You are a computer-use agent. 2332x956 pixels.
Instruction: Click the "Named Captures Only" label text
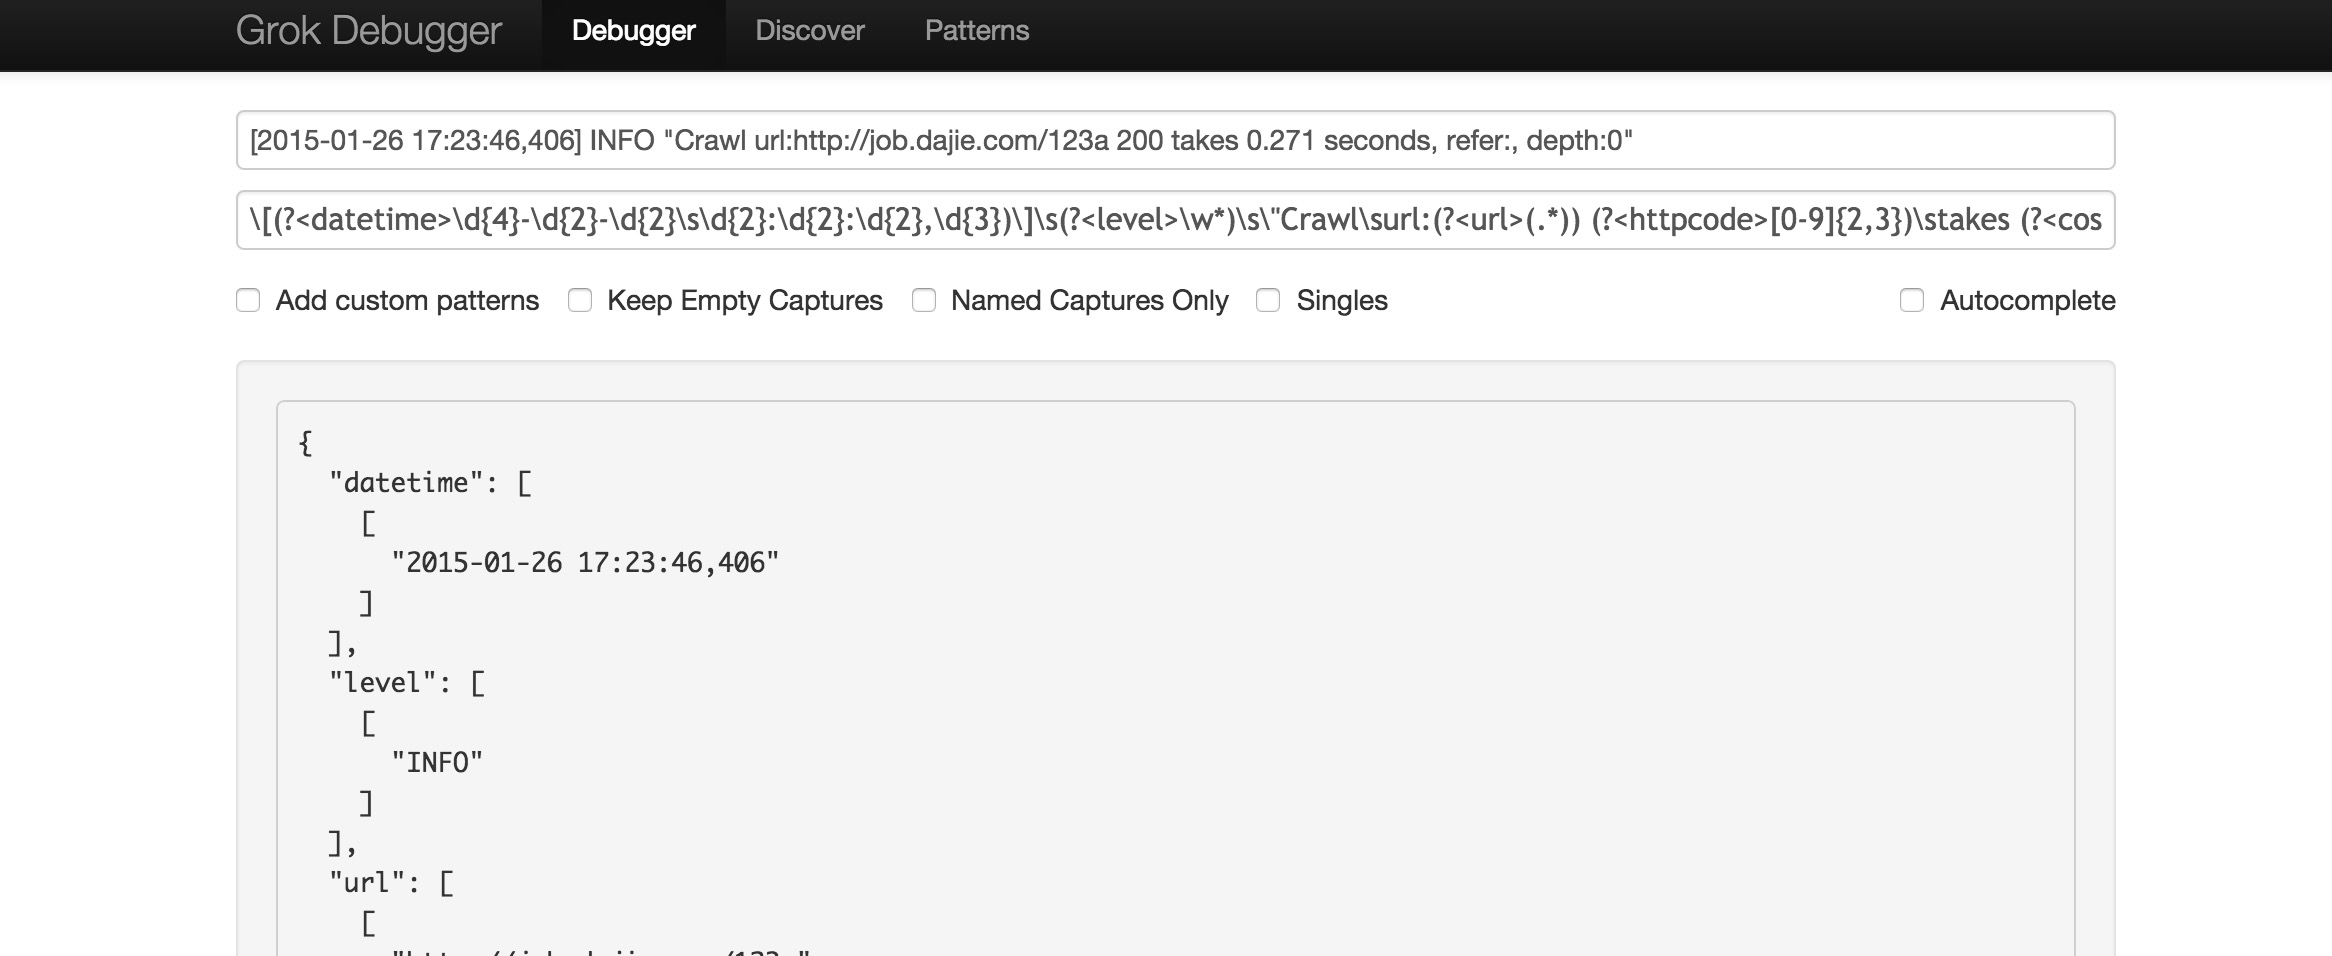[x=1089, y=300]
